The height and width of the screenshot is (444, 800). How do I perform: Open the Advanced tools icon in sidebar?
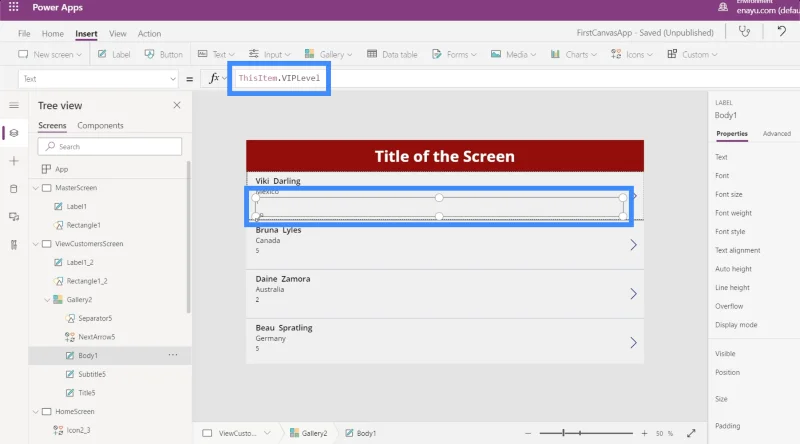tap(14, 245)
